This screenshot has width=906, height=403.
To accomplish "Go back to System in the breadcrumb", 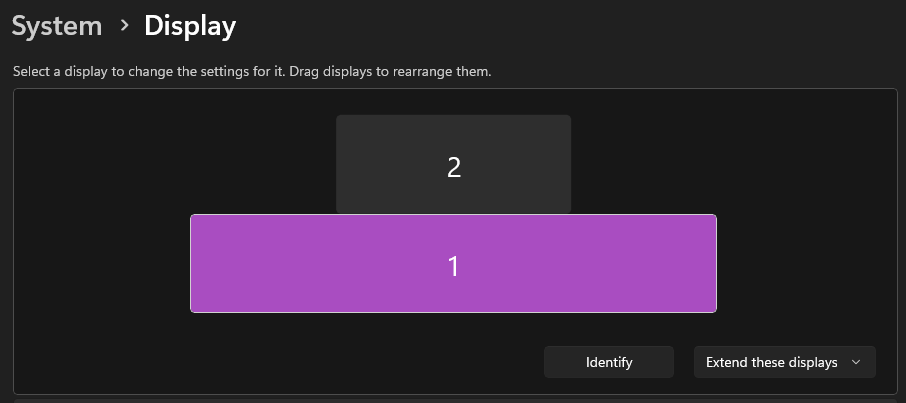I will [x=57, y=26].
